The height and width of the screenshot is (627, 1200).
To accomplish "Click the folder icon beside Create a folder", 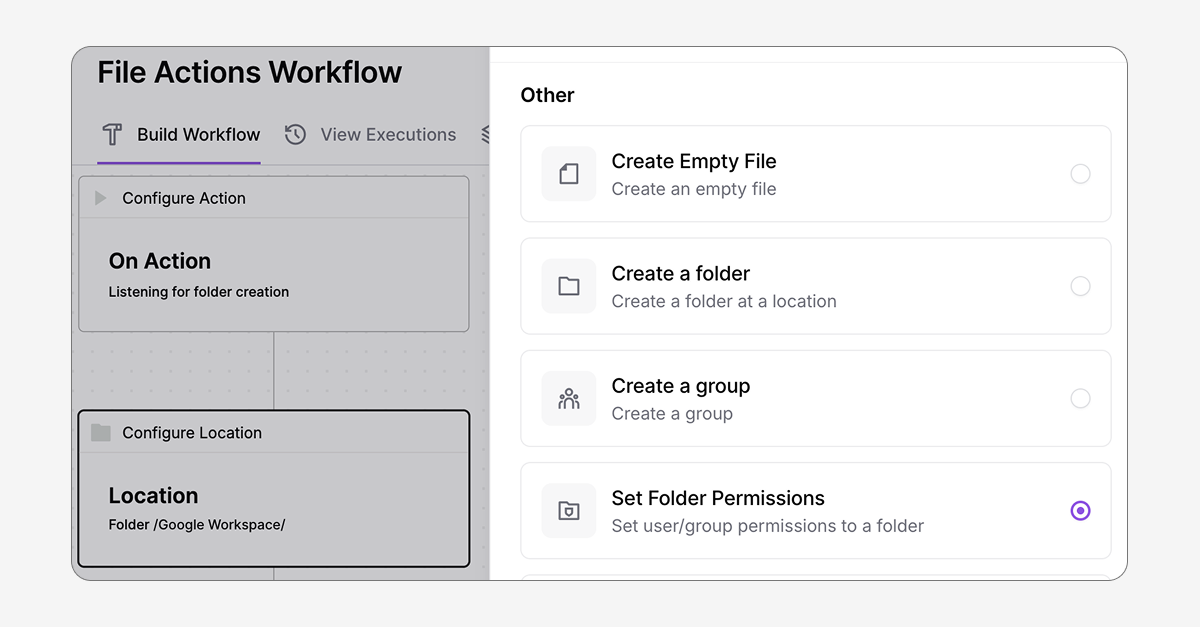I will tap(568, 286).
